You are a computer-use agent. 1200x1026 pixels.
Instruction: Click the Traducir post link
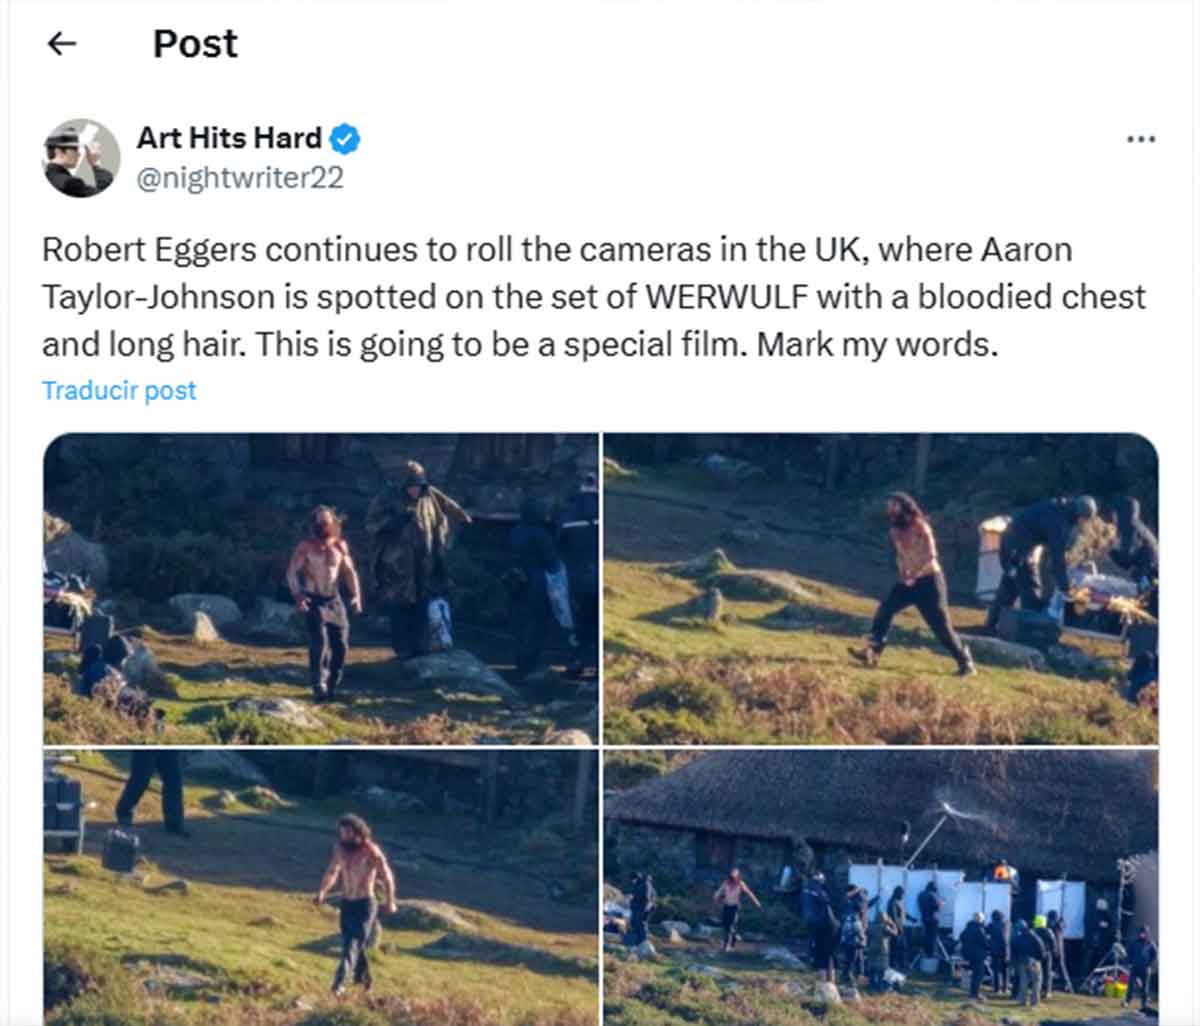(x=118, y=390)
